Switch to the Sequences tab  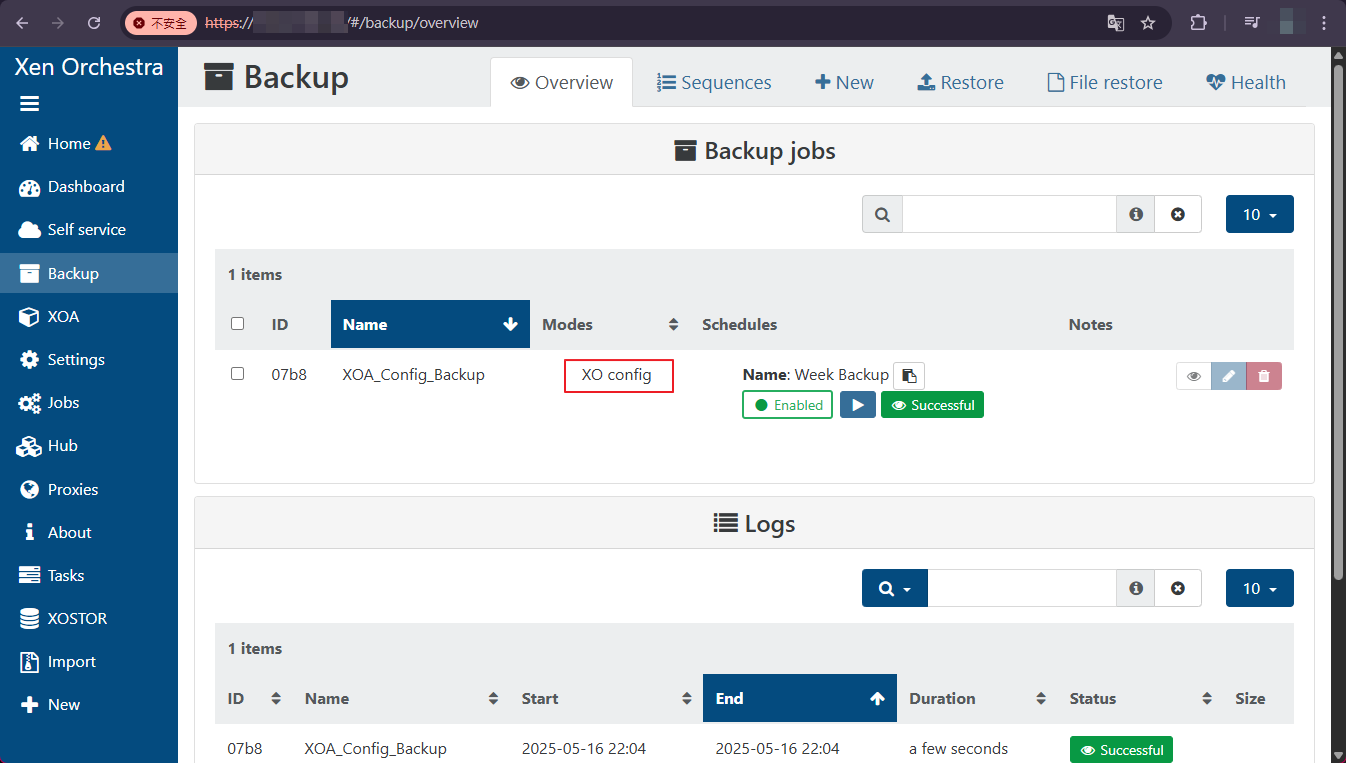coord(714,83)
